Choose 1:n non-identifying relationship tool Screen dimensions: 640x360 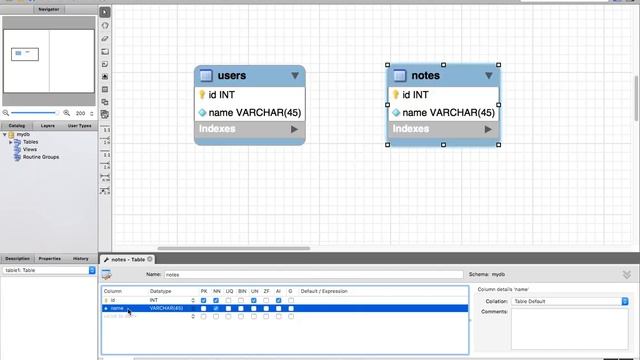coord(105,142)
